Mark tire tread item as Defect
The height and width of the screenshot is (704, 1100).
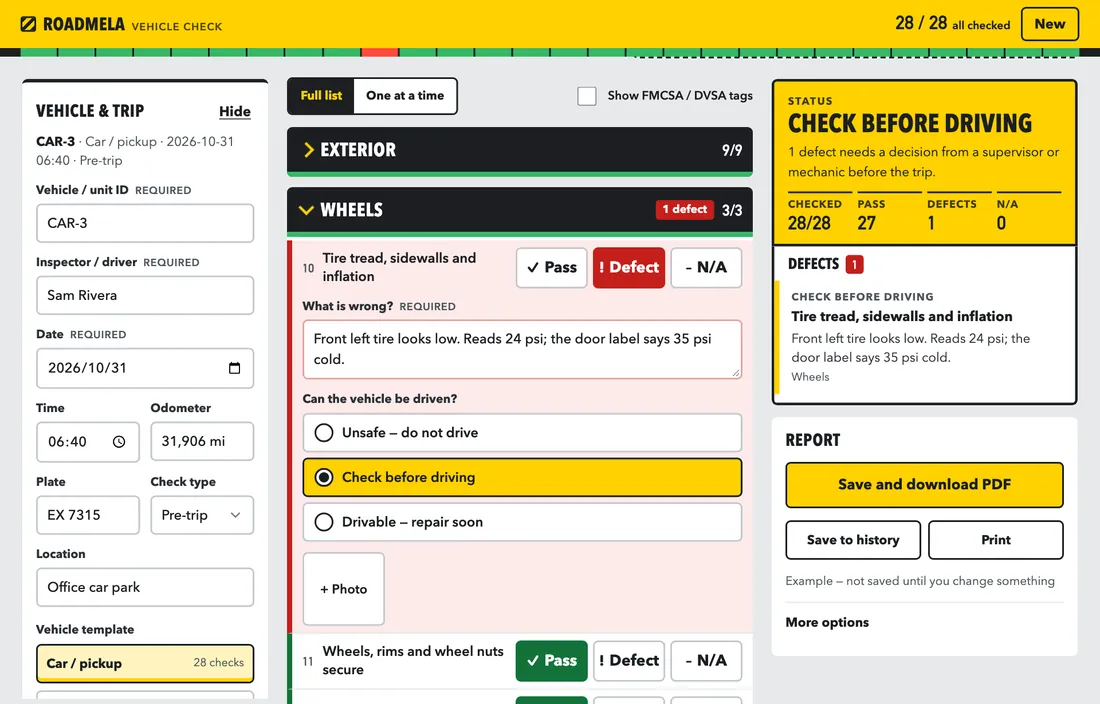click(629, 267)
